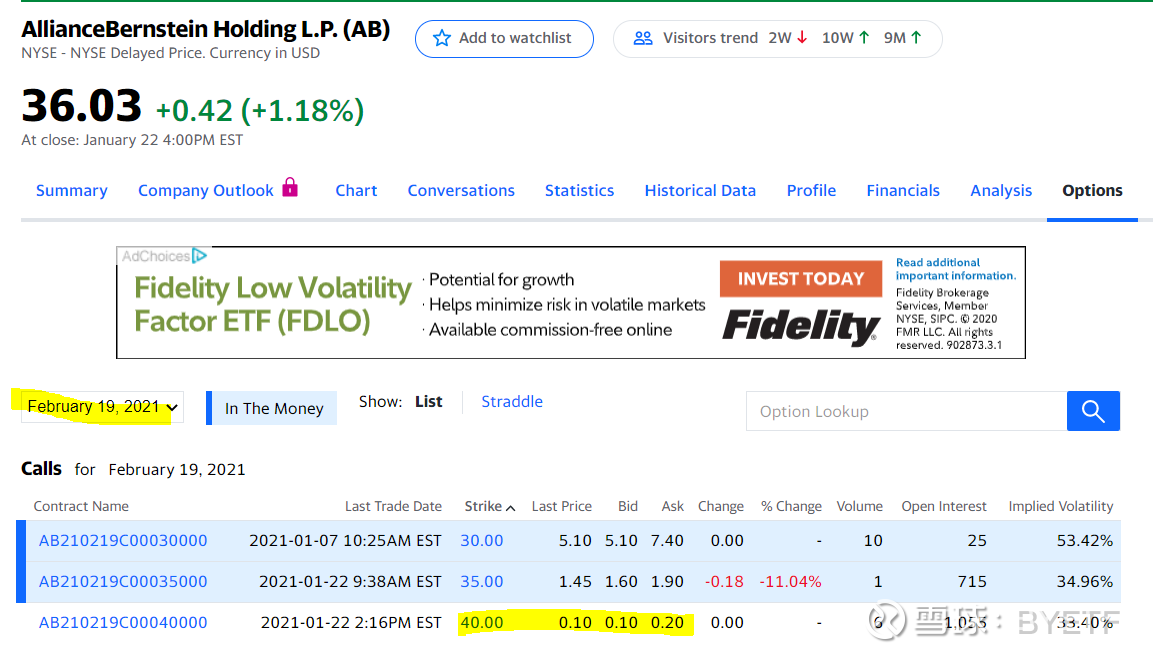Click the +0.42 (+1.18%) price change
The image size is (1153, 657).
260,110
